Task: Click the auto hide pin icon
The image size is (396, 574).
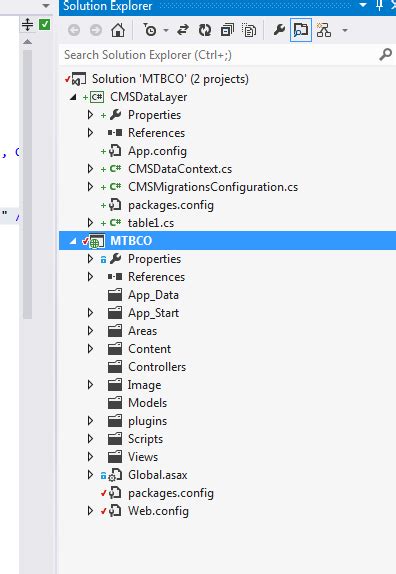Action: point(380,5)
